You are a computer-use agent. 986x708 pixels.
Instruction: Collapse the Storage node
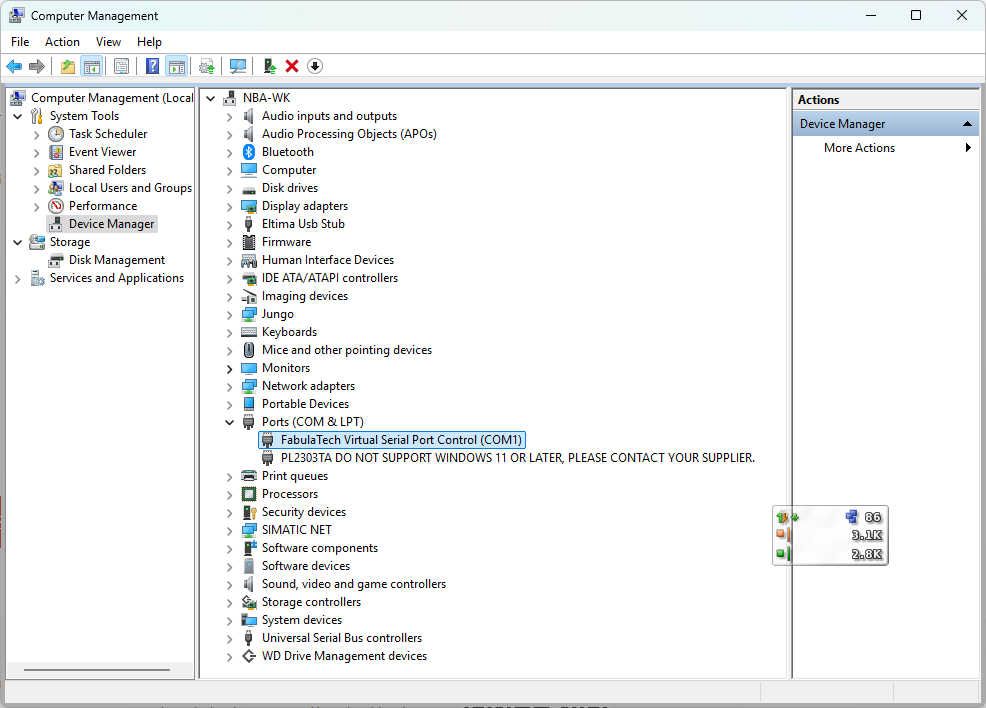pyautogui.click(x=18, y=242)
